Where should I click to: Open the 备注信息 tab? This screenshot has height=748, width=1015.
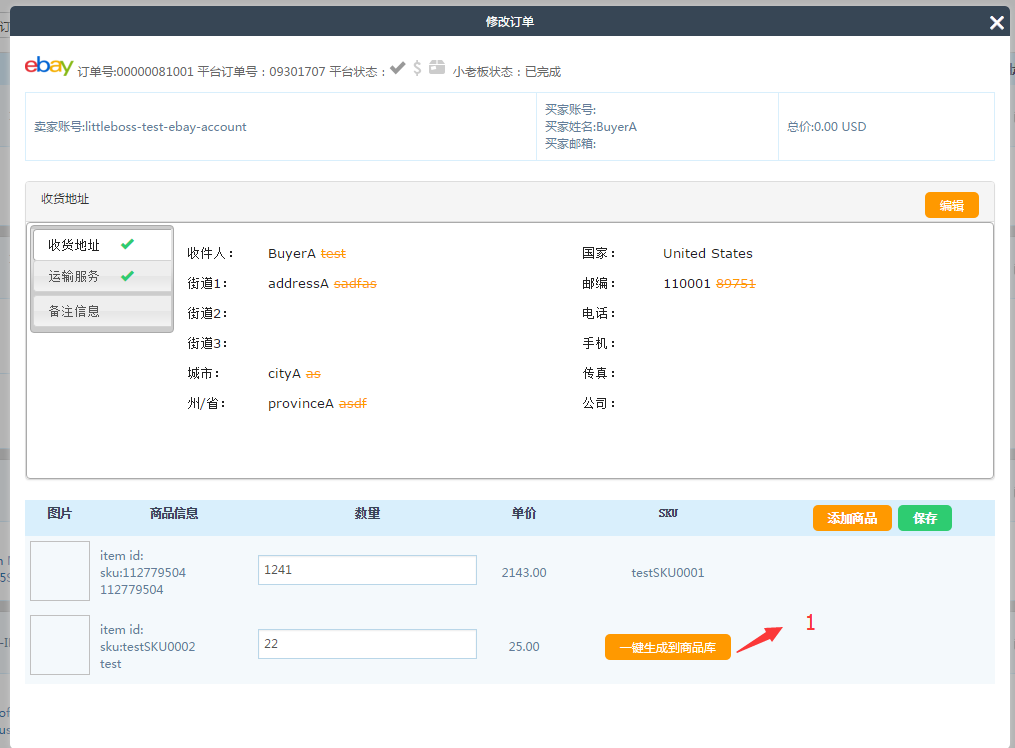[x=75, y=311]
